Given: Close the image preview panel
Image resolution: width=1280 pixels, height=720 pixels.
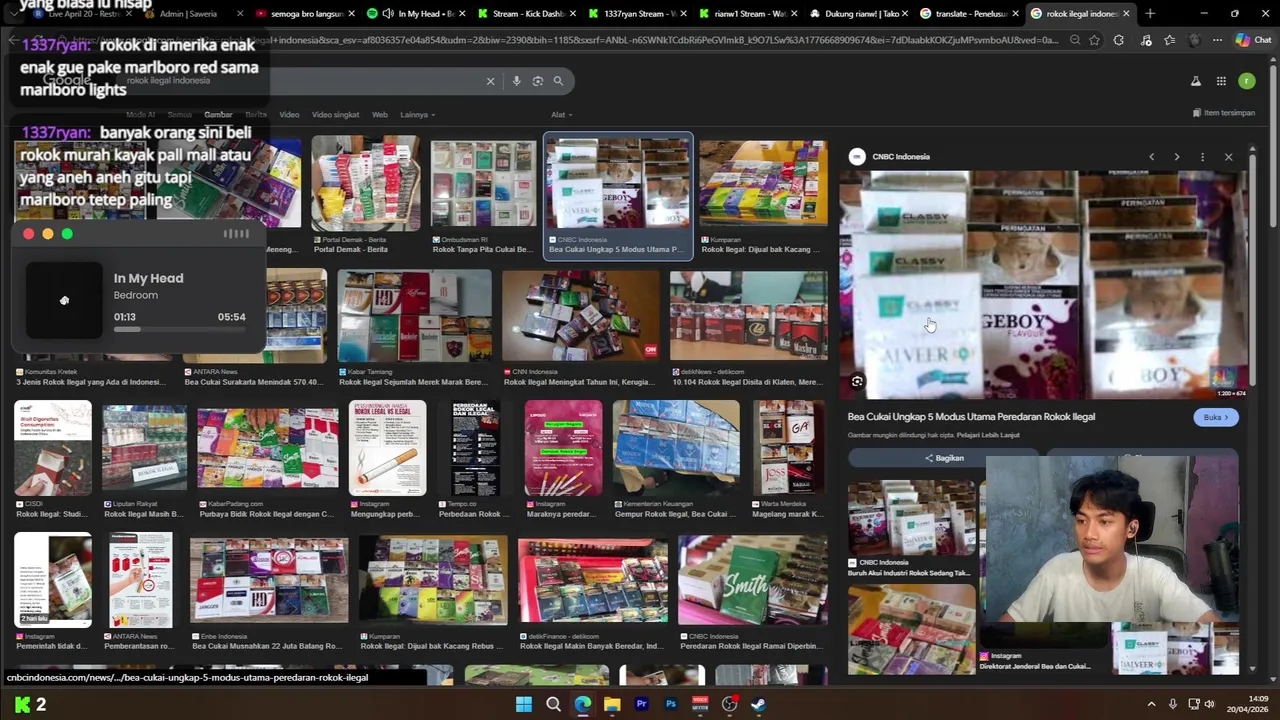Looking at the screenshot, I should (1228, 157).
